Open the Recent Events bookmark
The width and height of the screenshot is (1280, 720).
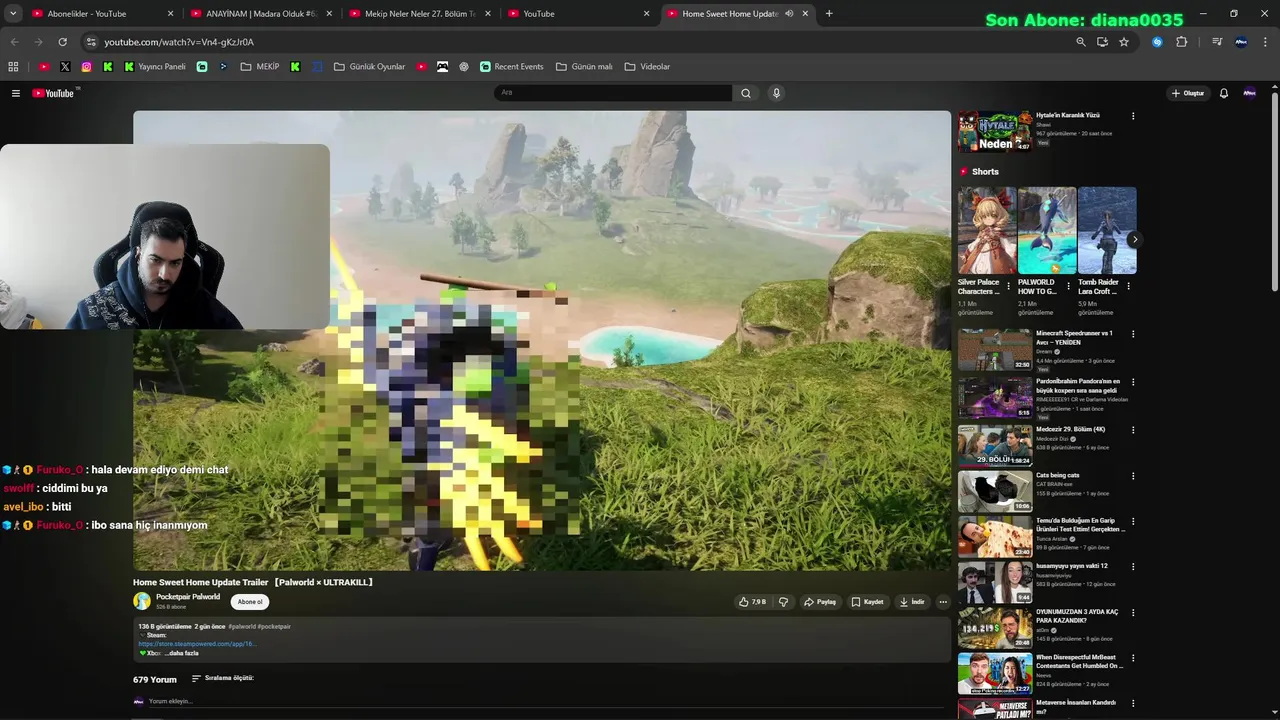coord(512,67)
